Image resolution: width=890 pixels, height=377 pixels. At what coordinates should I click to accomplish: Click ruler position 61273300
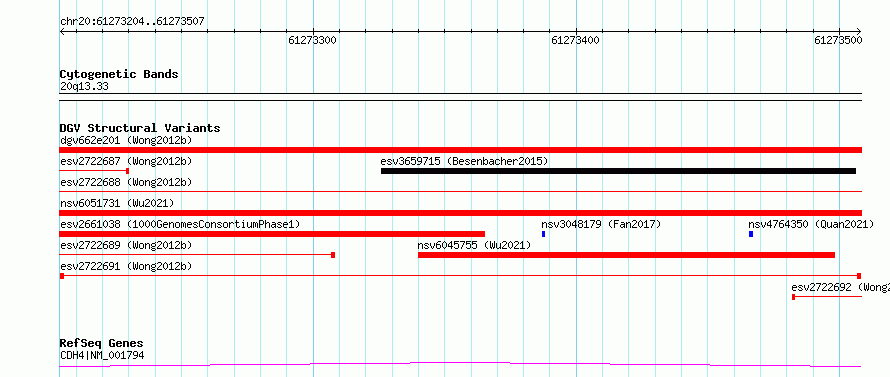click(x=312, y=40)
